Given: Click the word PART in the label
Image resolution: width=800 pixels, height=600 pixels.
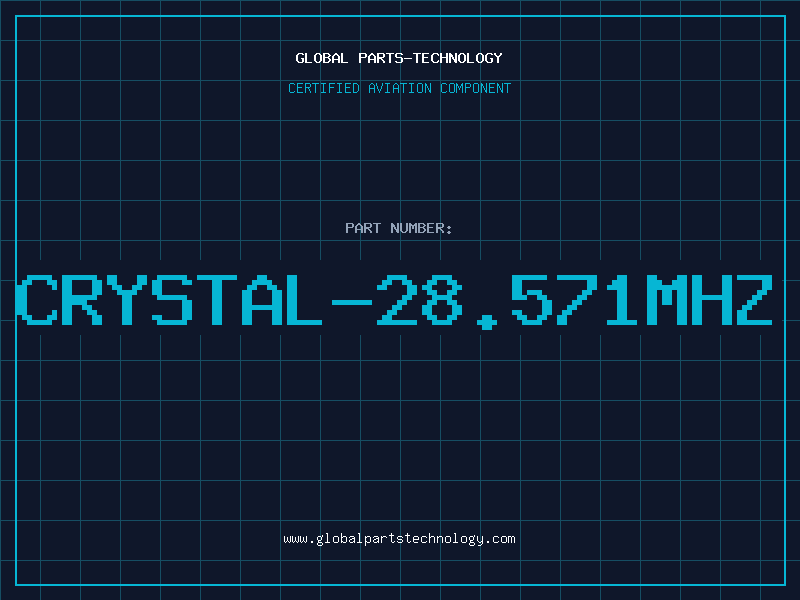Looking at the screenshot, I should tap(363, 228).
